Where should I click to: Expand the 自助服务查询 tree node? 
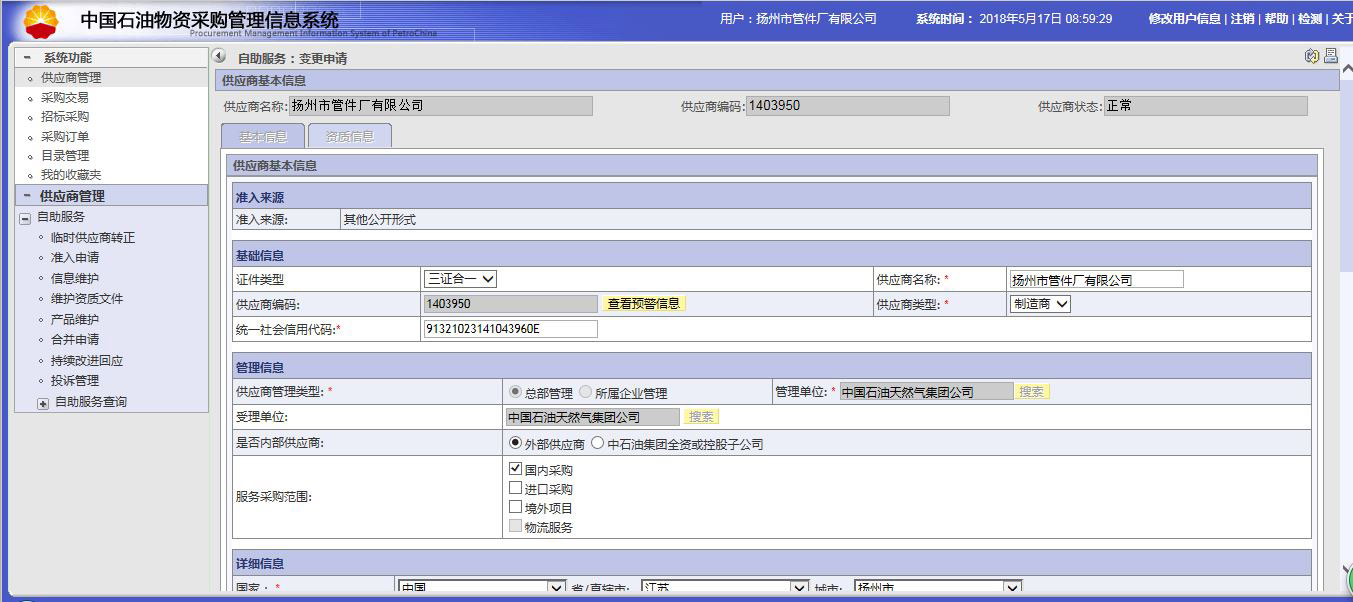pos(43,403)
